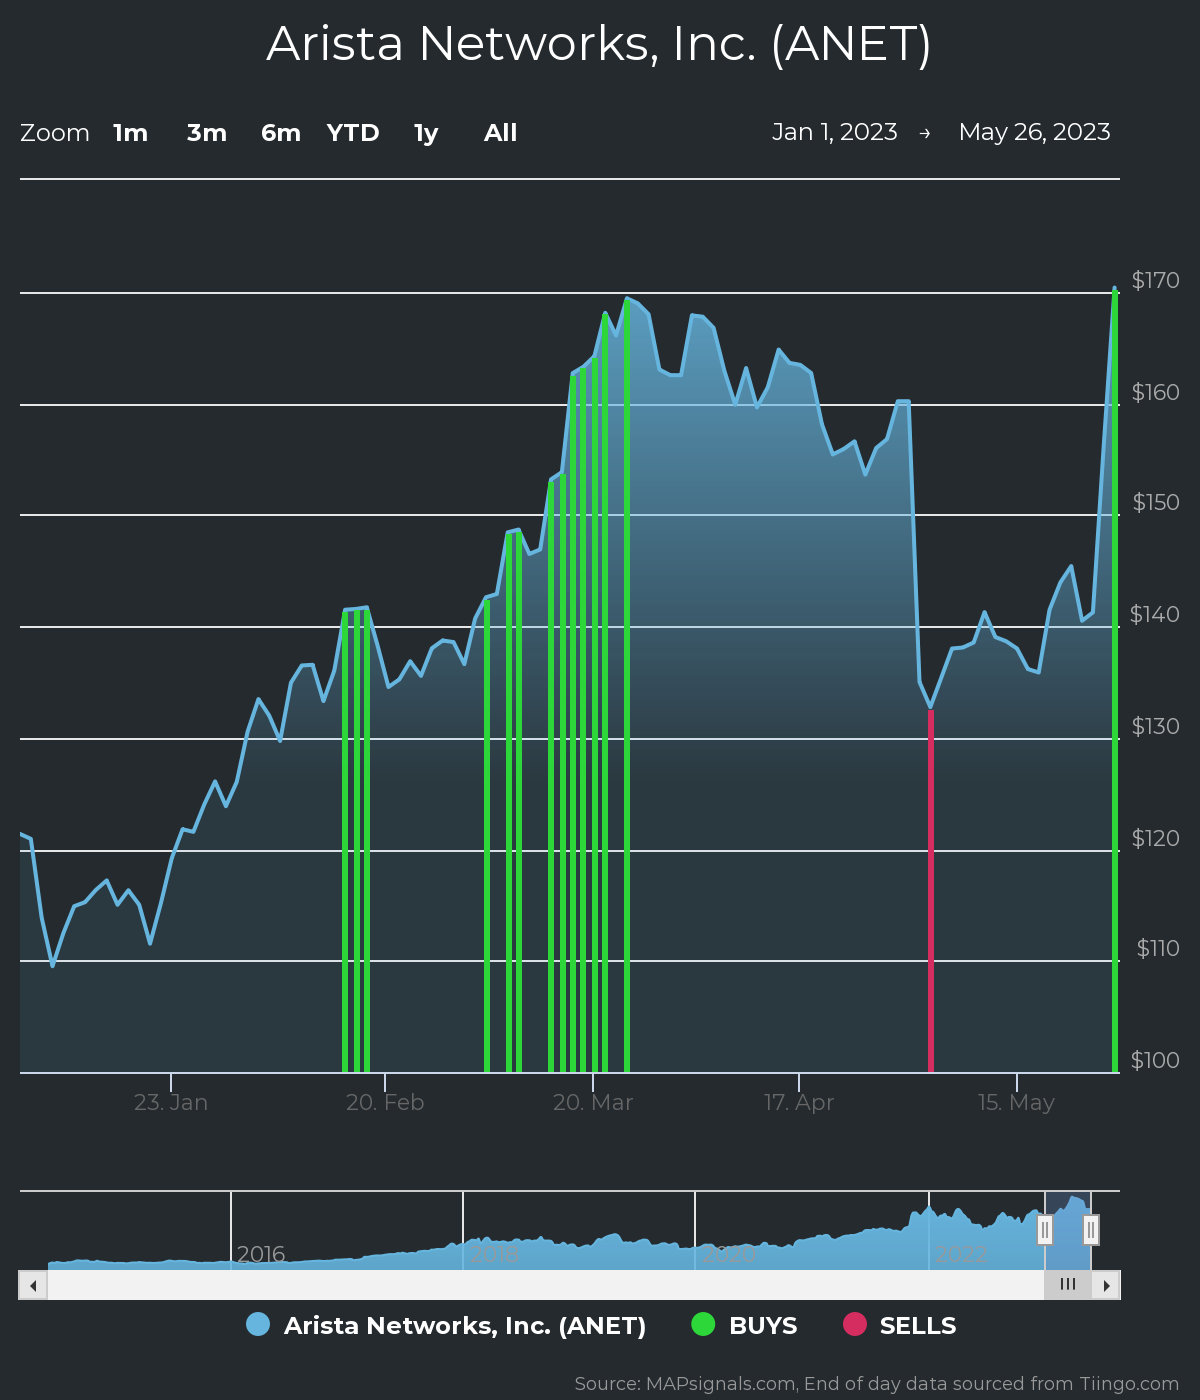Toggle the BUYS legend item
The height and width of the screenshot is (1400, 1200).
tap(745, 1325)
